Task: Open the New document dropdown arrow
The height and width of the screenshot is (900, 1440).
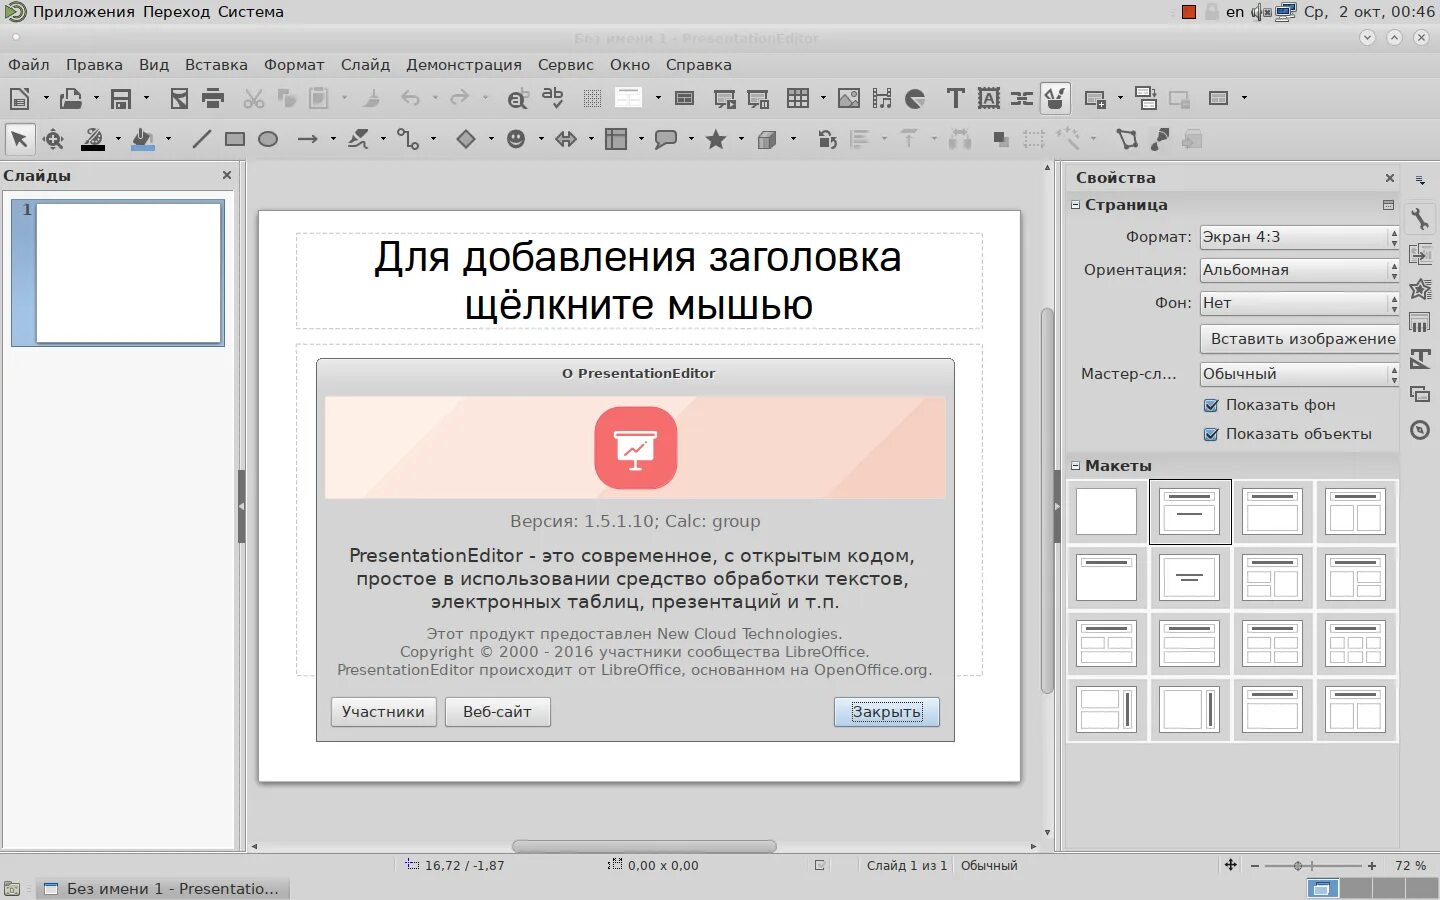Action: coord(46,98)
